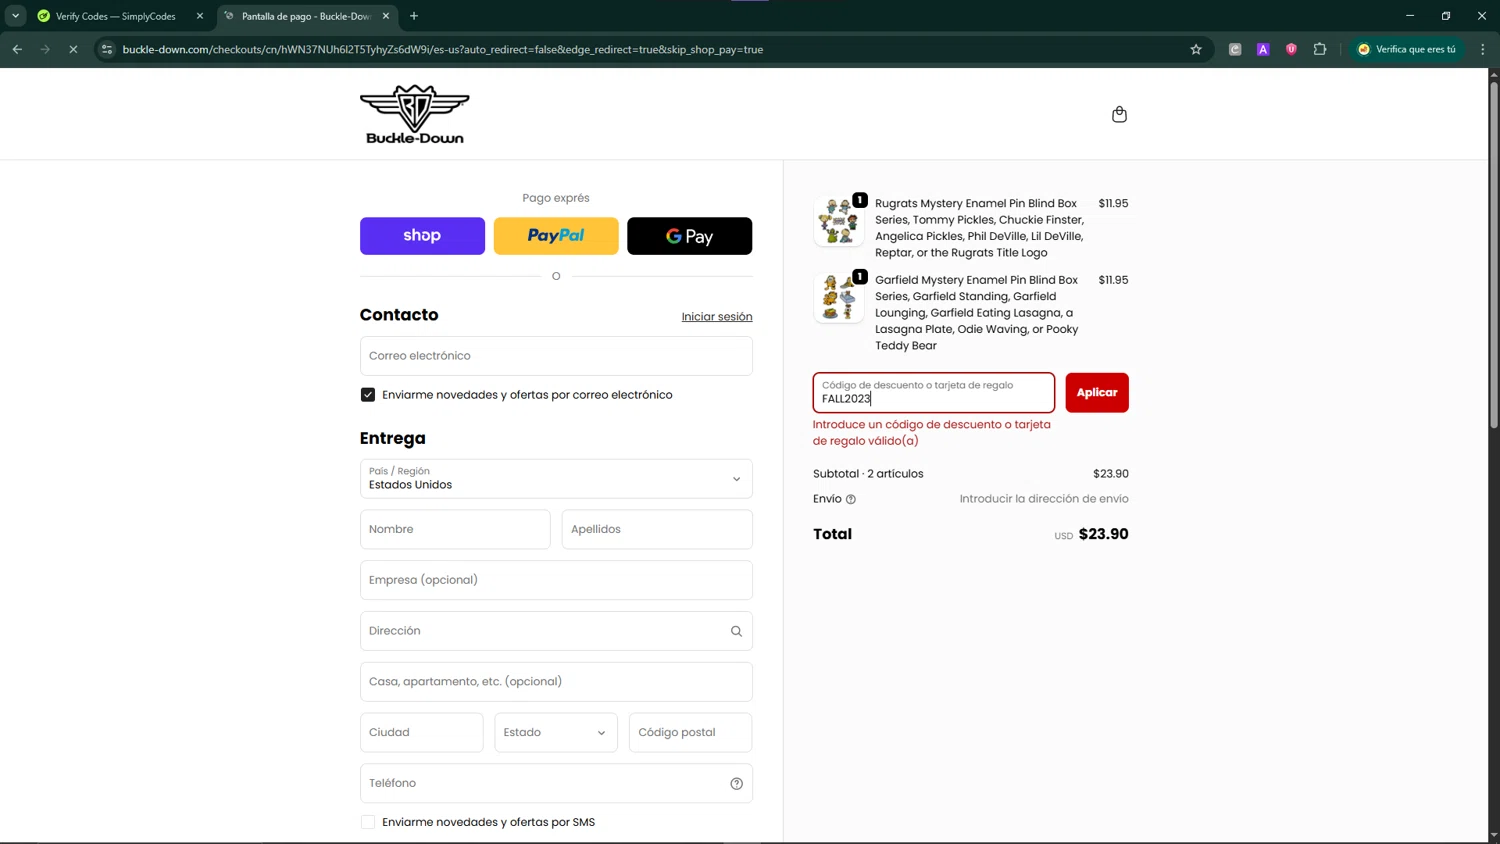Close the Pantalla de pago tab

[386, 16]
